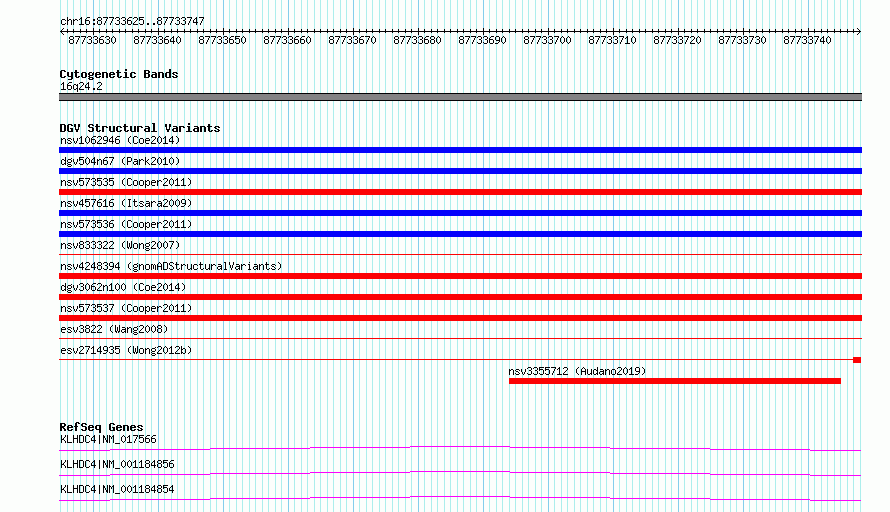Click the short red bar for nsv3355712
890x512 pixels.
(x=675, y=381)
